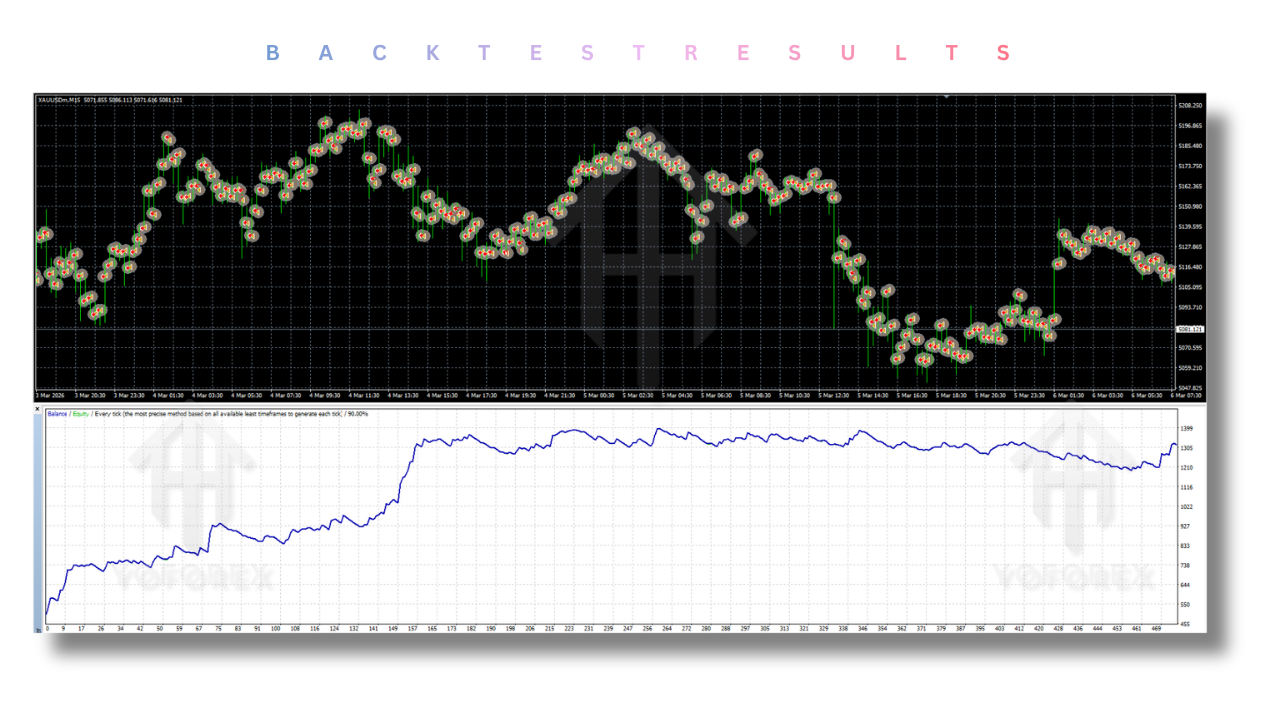Viewport: 1280px width, 720px height.
Task: Click the 5 Mar 00:30 time axis label
Action: click(x=599, y=395)
